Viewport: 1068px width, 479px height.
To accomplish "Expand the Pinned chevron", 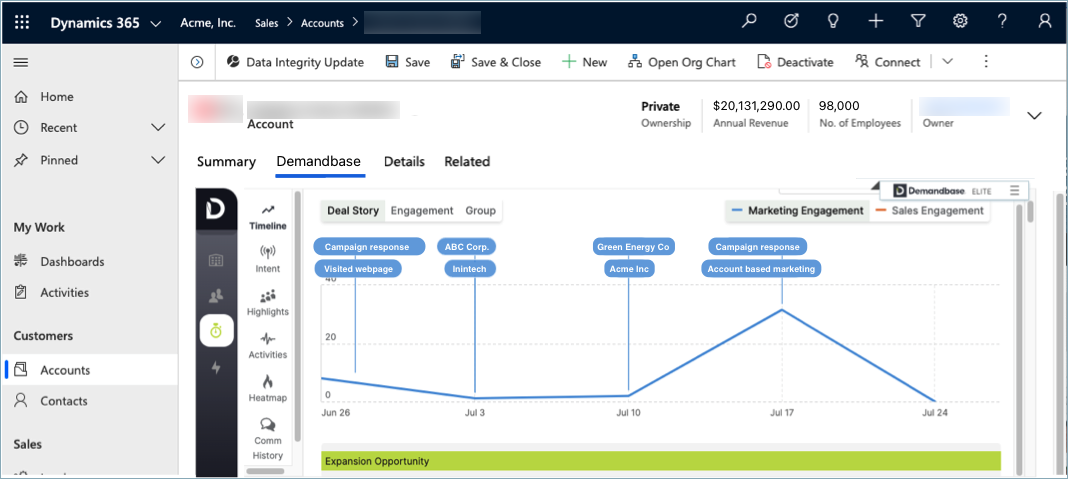I will tap(158, 160).
